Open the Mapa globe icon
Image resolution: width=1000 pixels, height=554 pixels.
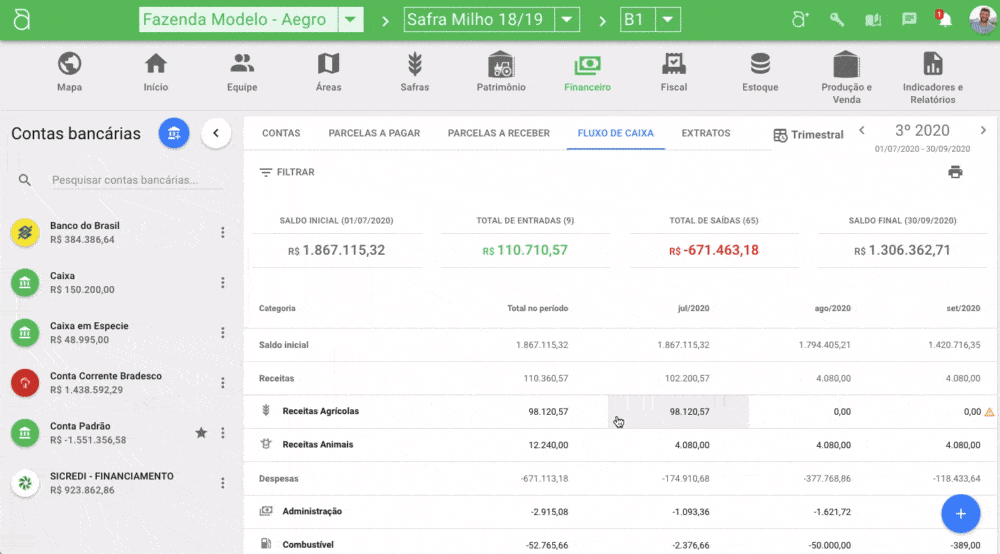69,65
